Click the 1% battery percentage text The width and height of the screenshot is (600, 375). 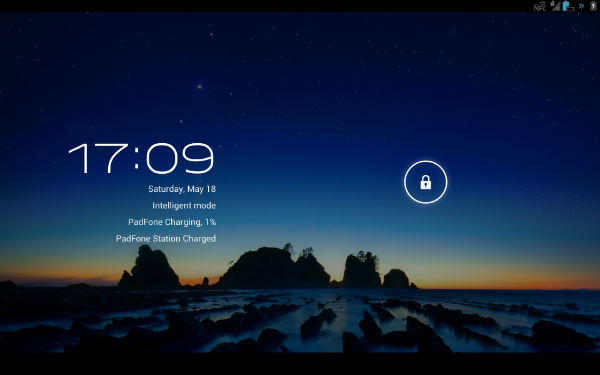tap(210, 222)
